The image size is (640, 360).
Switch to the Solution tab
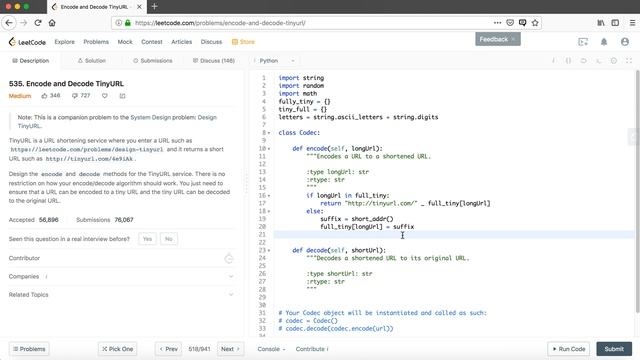coord(92,60)
